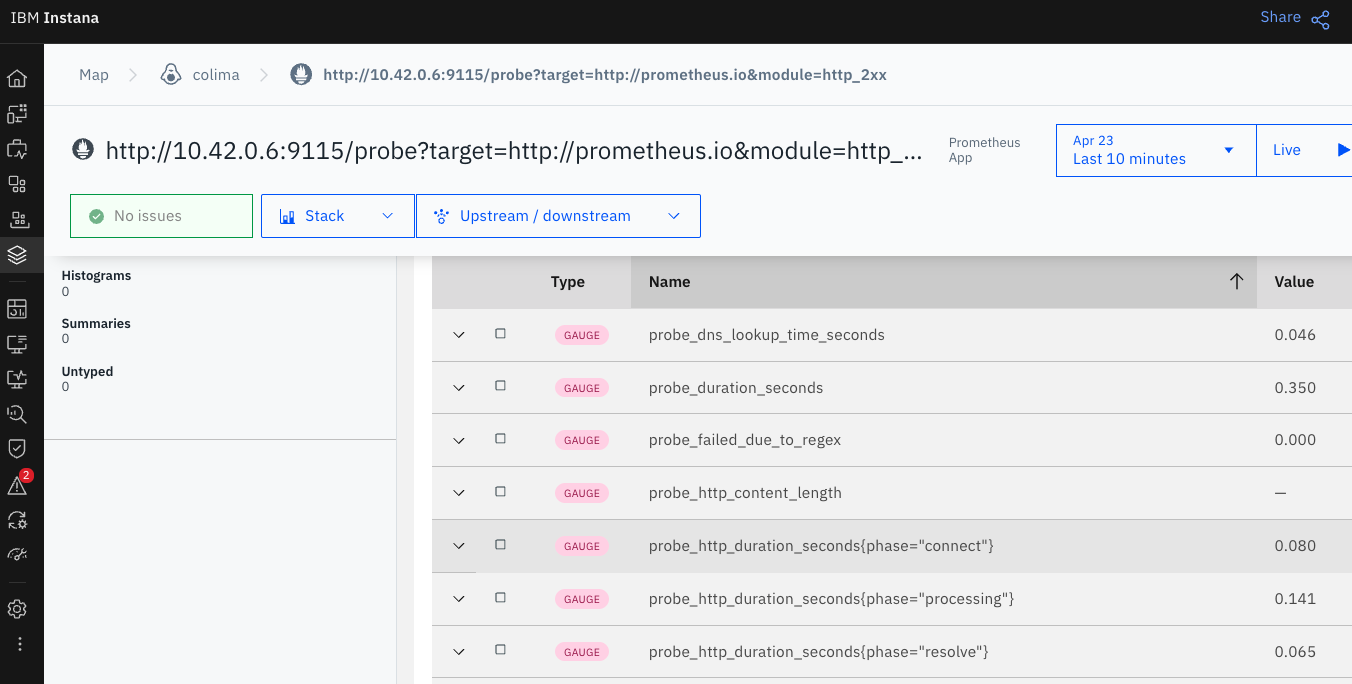The height and width of the screenshot is (684, 1352).
Task: Open the sidebar icon directly above the stacked layers
Action: click(x=17, y=220)
